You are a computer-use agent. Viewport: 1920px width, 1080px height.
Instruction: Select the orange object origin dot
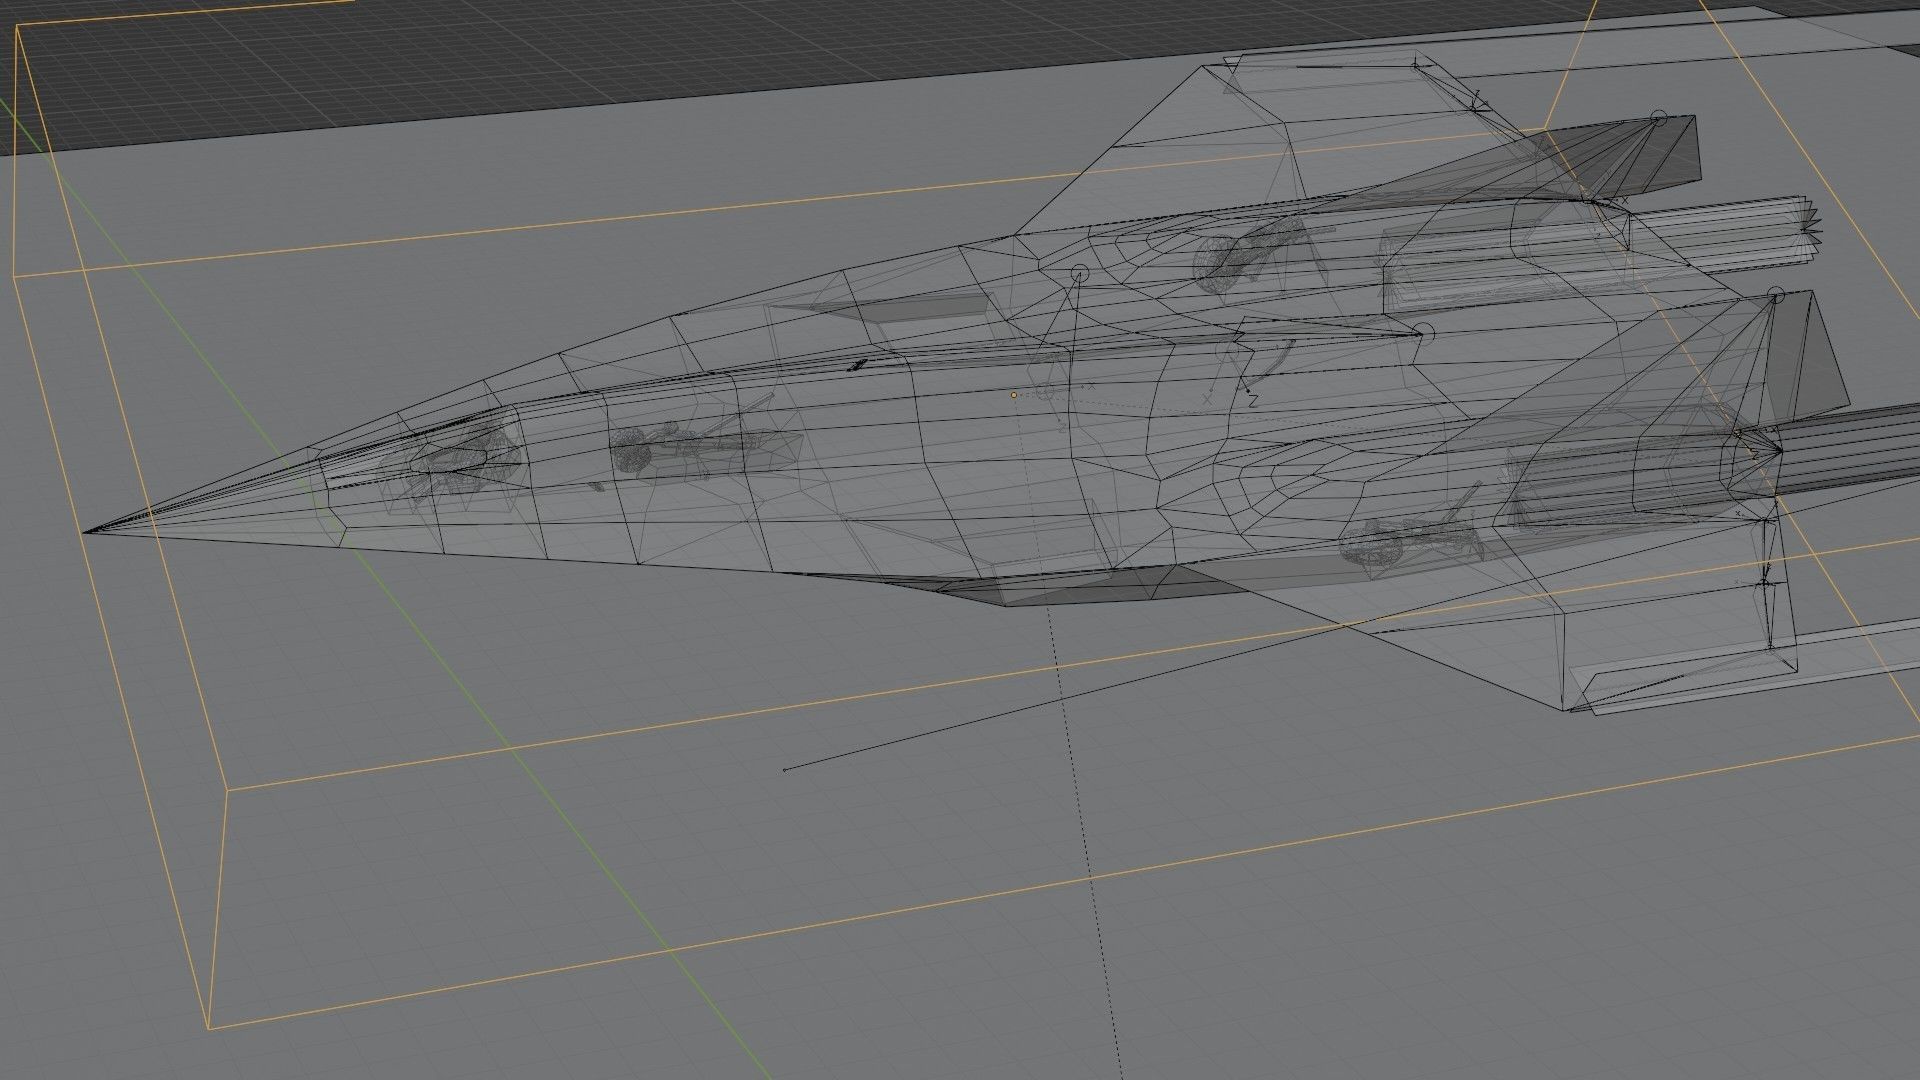click(1013, 395)
